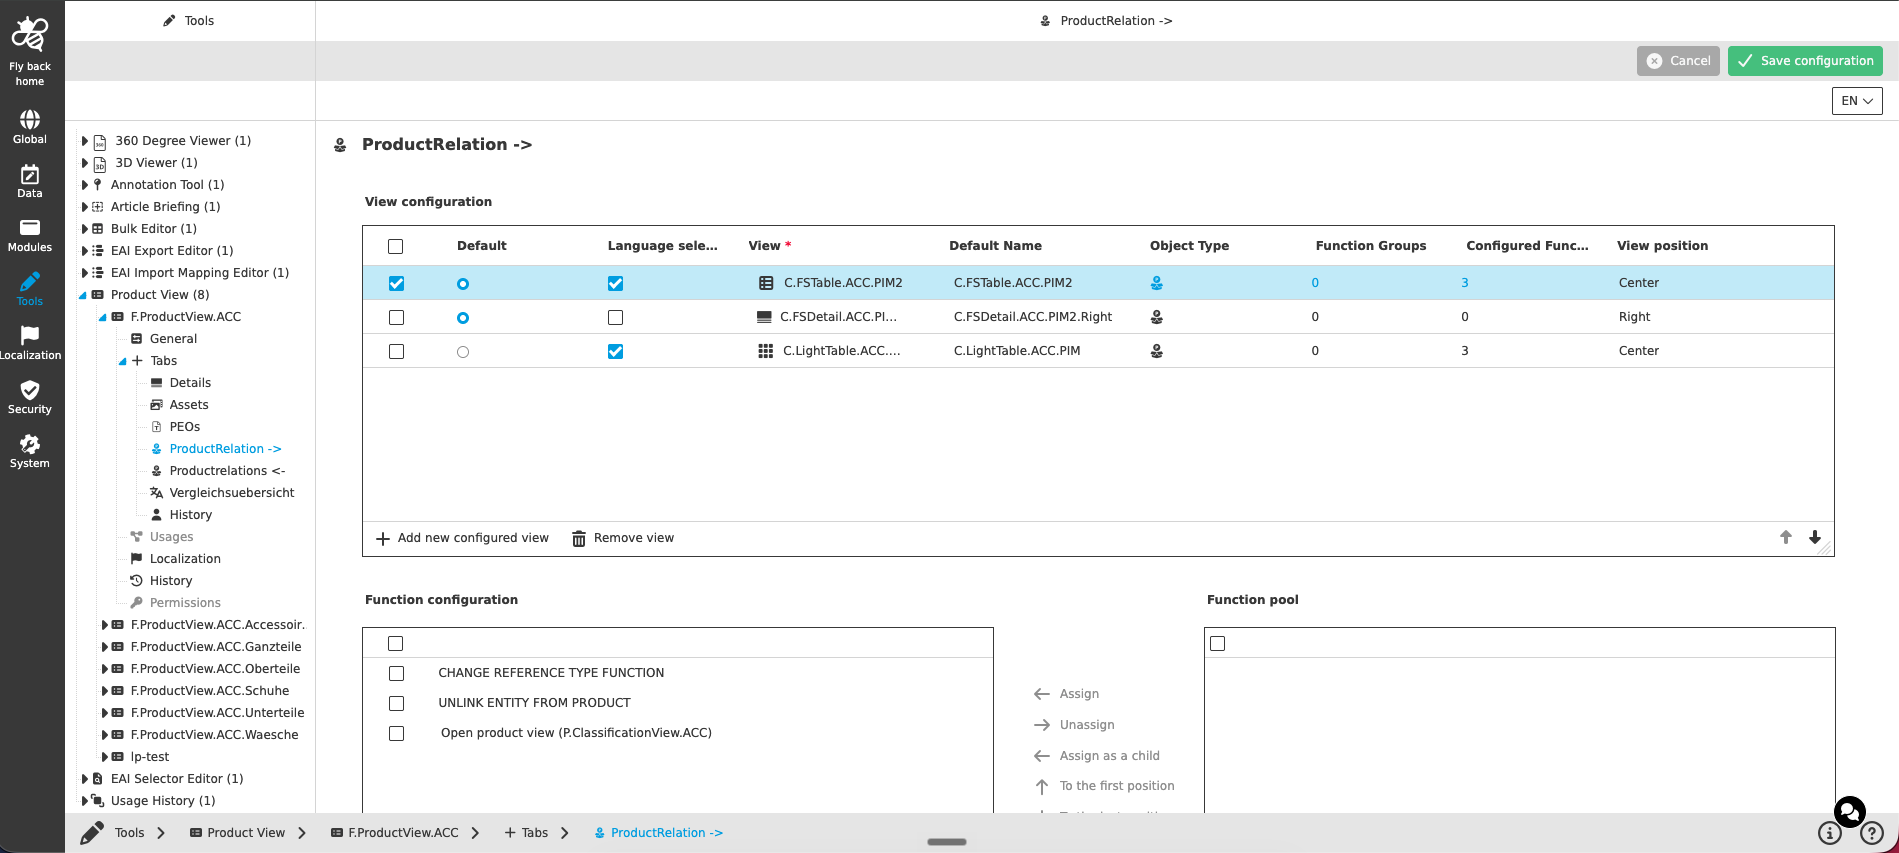Click Assign as a child

point(1110,756)
